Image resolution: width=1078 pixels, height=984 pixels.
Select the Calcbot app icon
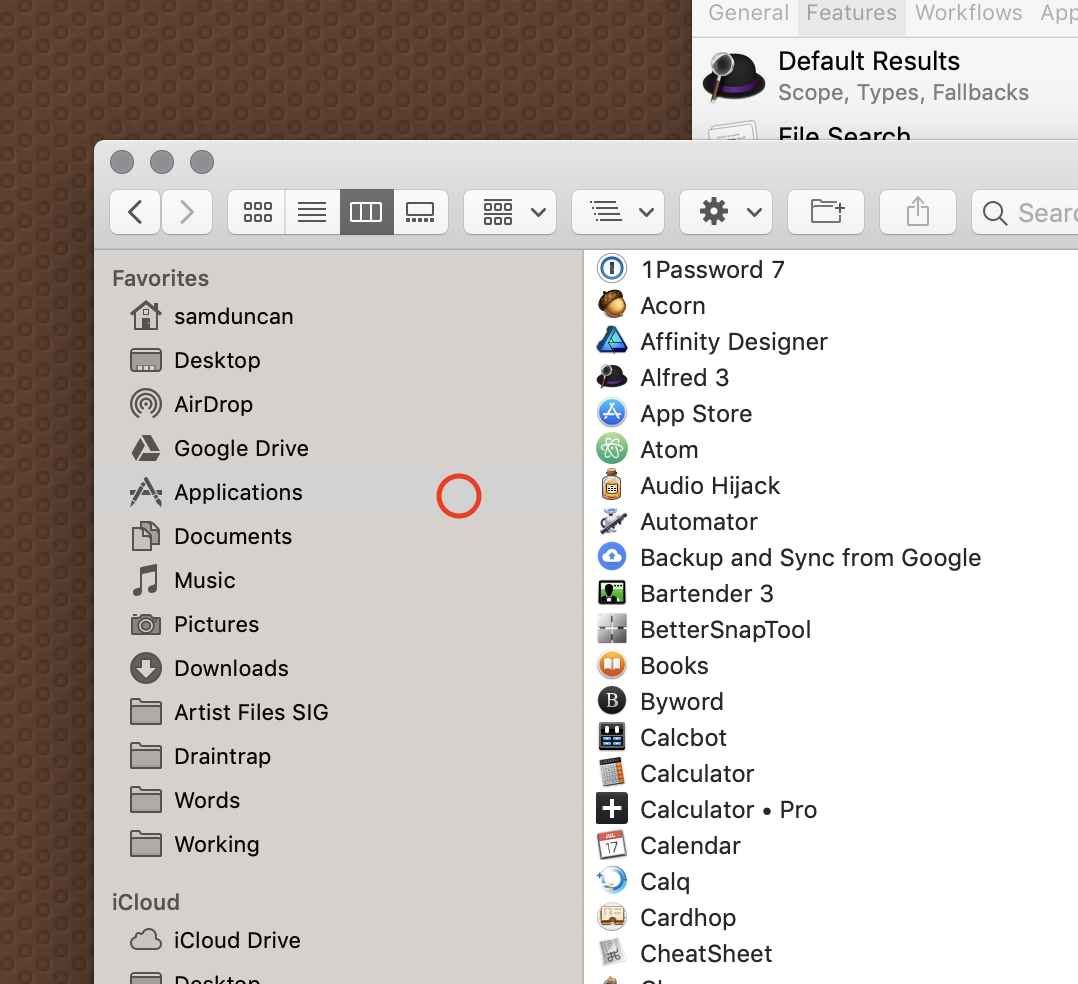[612, 737]
